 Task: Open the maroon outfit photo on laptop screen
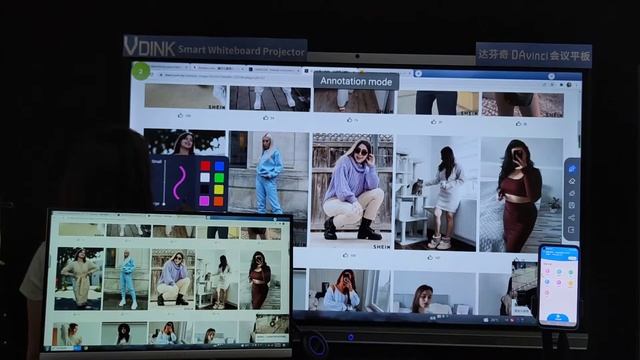tap(260, 280)
